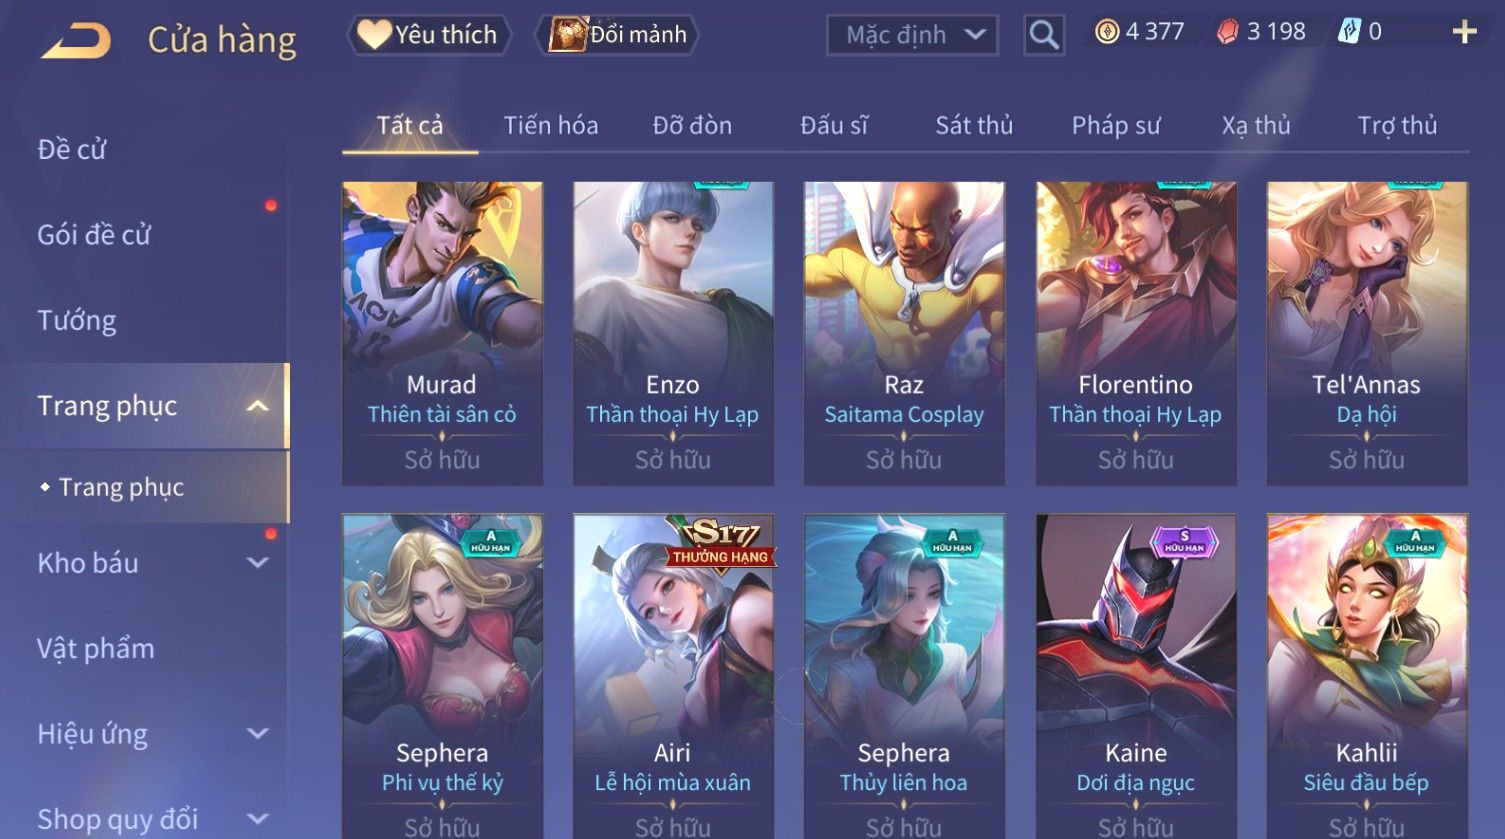Screen dimensions: 1505x839
Task: Expand the Hiệu ứng sidebar section
Action: click(257, 734)
